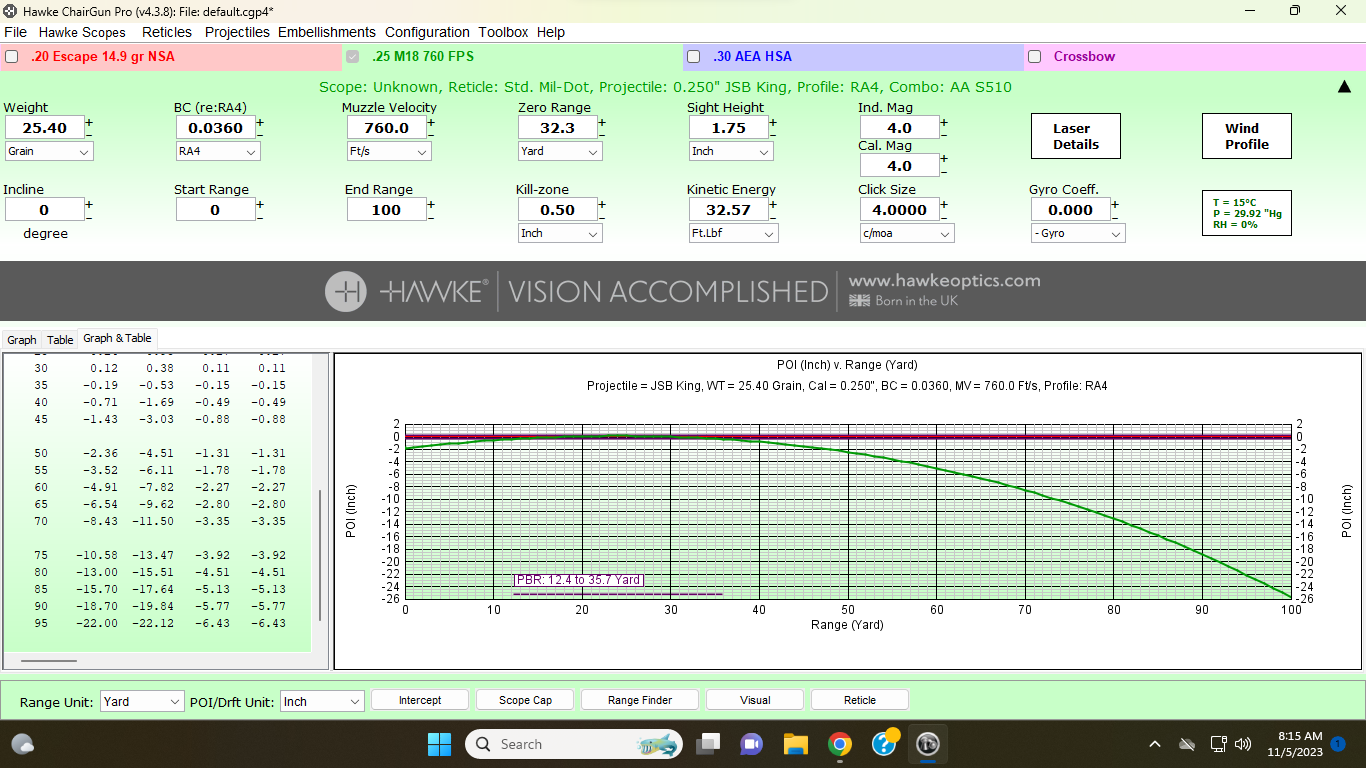The image size is (1366, 768).
Task: Decrease Sight Height with minus stepper
Action: point(773,134)
